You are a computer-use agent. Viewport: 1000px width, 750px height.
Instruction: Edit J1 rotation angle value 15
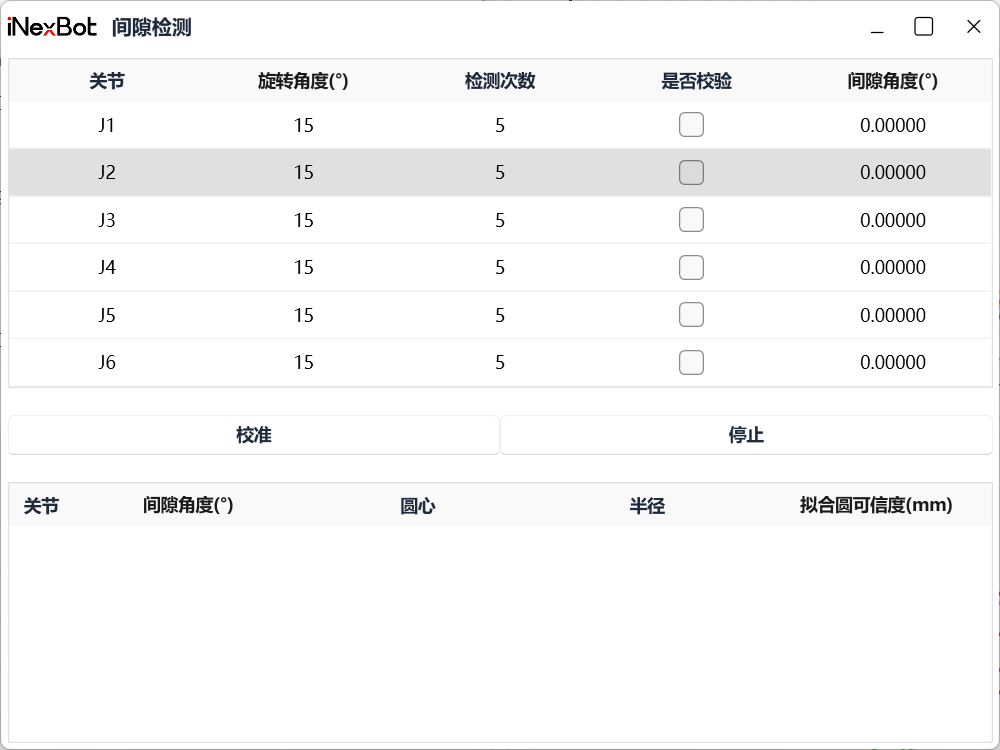click(x=304, y=126)
